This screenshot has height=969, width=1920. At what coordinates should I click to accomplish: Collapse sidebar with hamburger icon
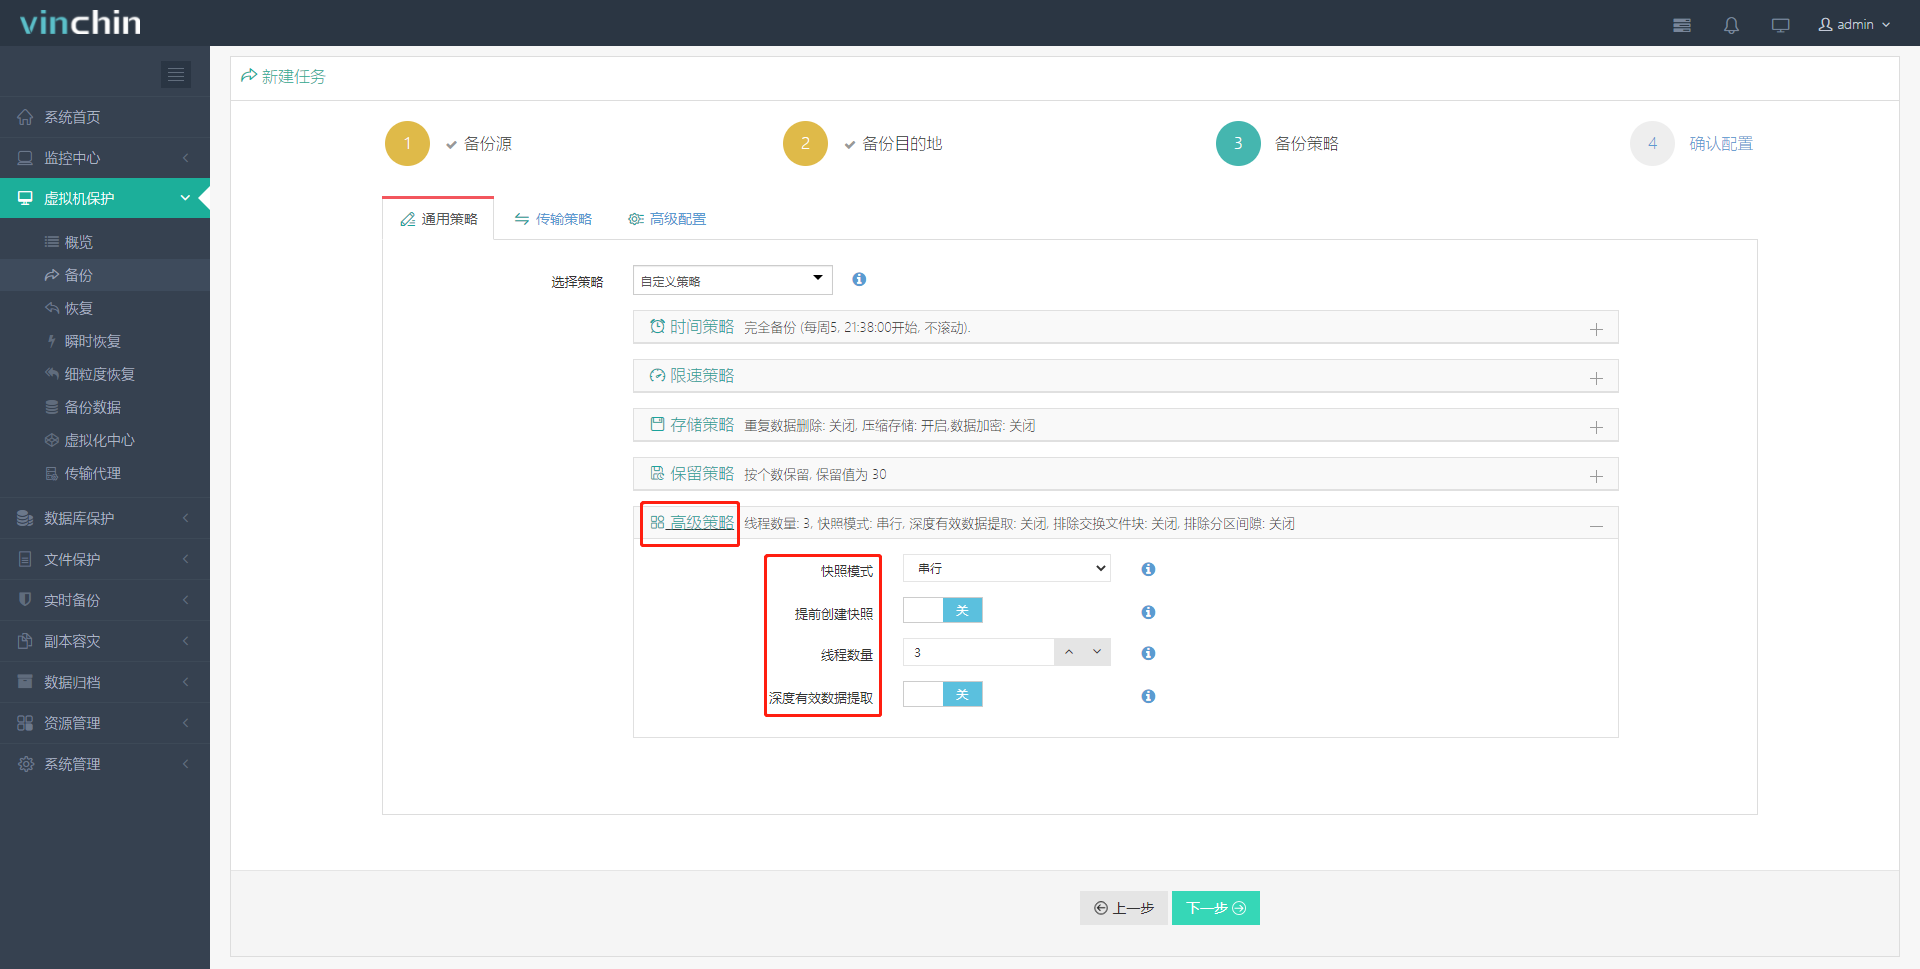(x=176, y=74)
